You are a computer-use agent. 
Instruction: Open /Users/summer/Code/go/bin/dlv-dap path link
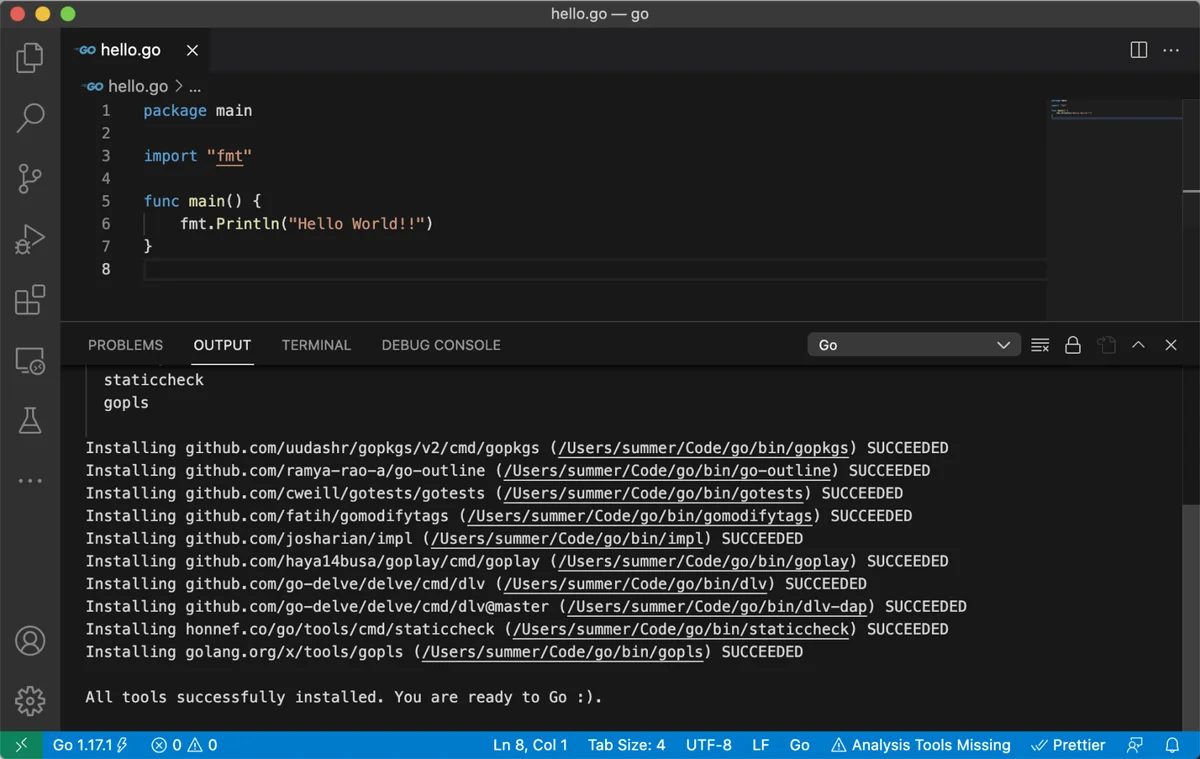717,606
